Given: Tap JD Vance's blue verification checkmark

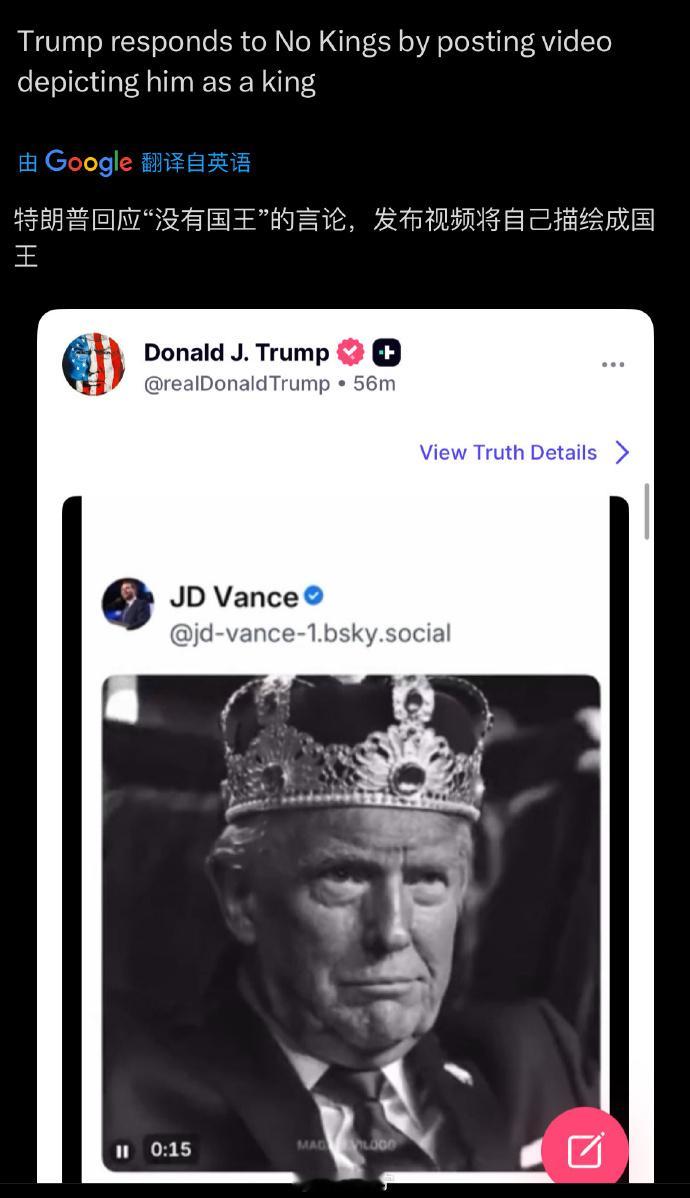Looking at the screenshot, I should [x=314, y=595].
